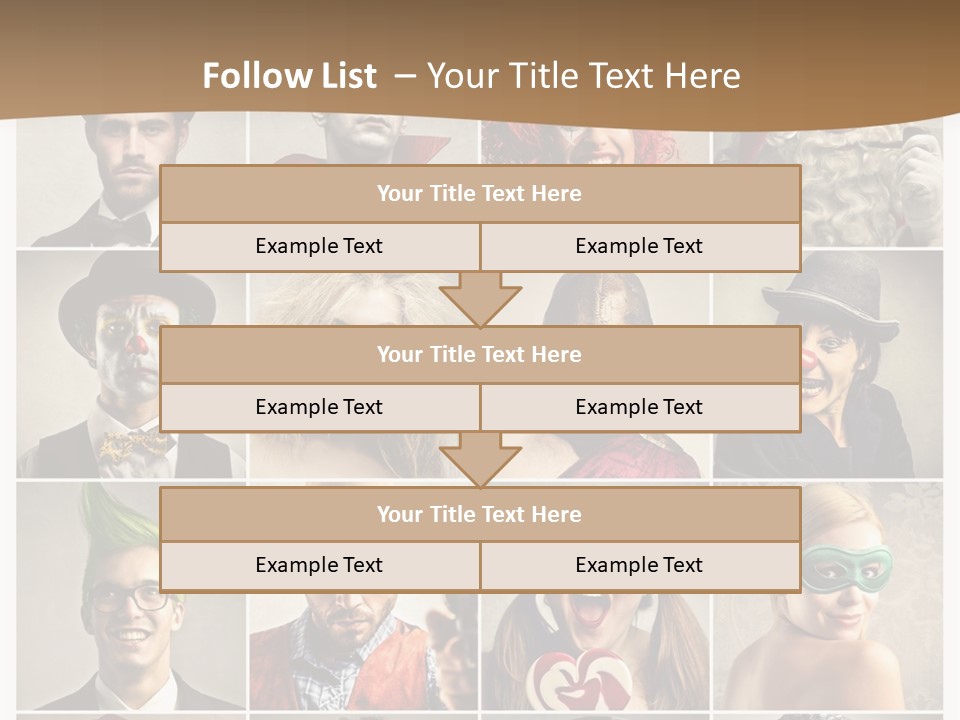Viewport: 960px width, 720px height.
Task: Click the right "Example Text" cell in the bottom block
Action: [640, 566]
